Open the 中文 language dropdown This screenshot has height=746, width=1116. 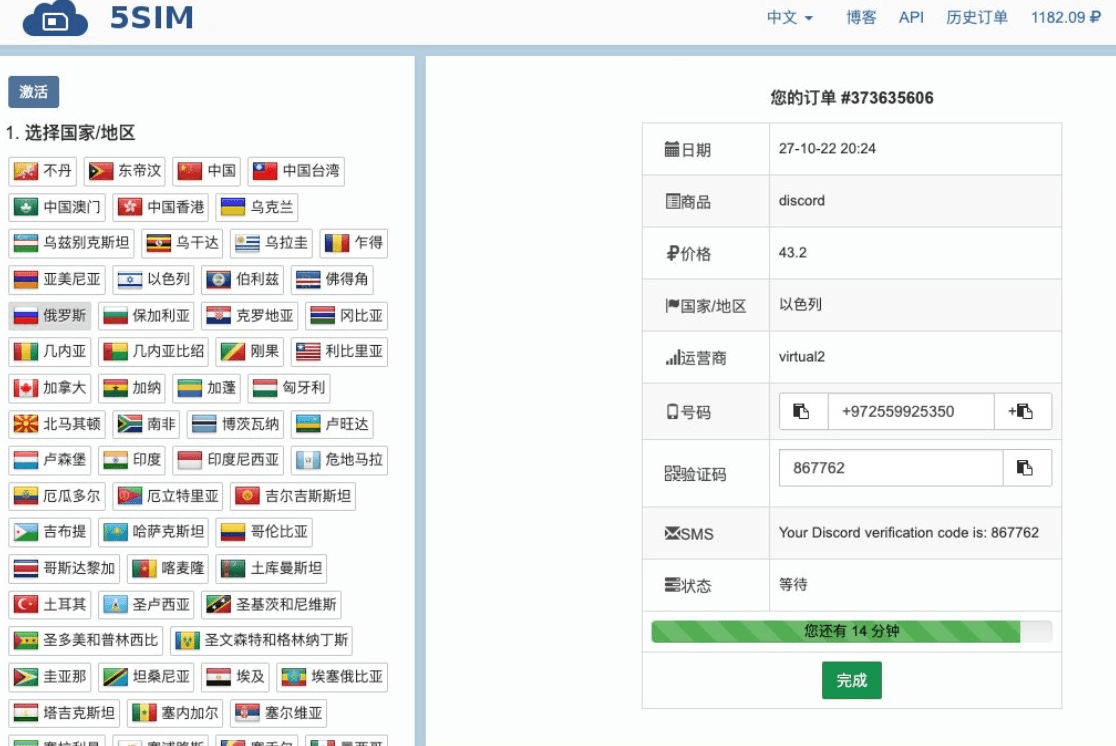click(x=789, y=17)
